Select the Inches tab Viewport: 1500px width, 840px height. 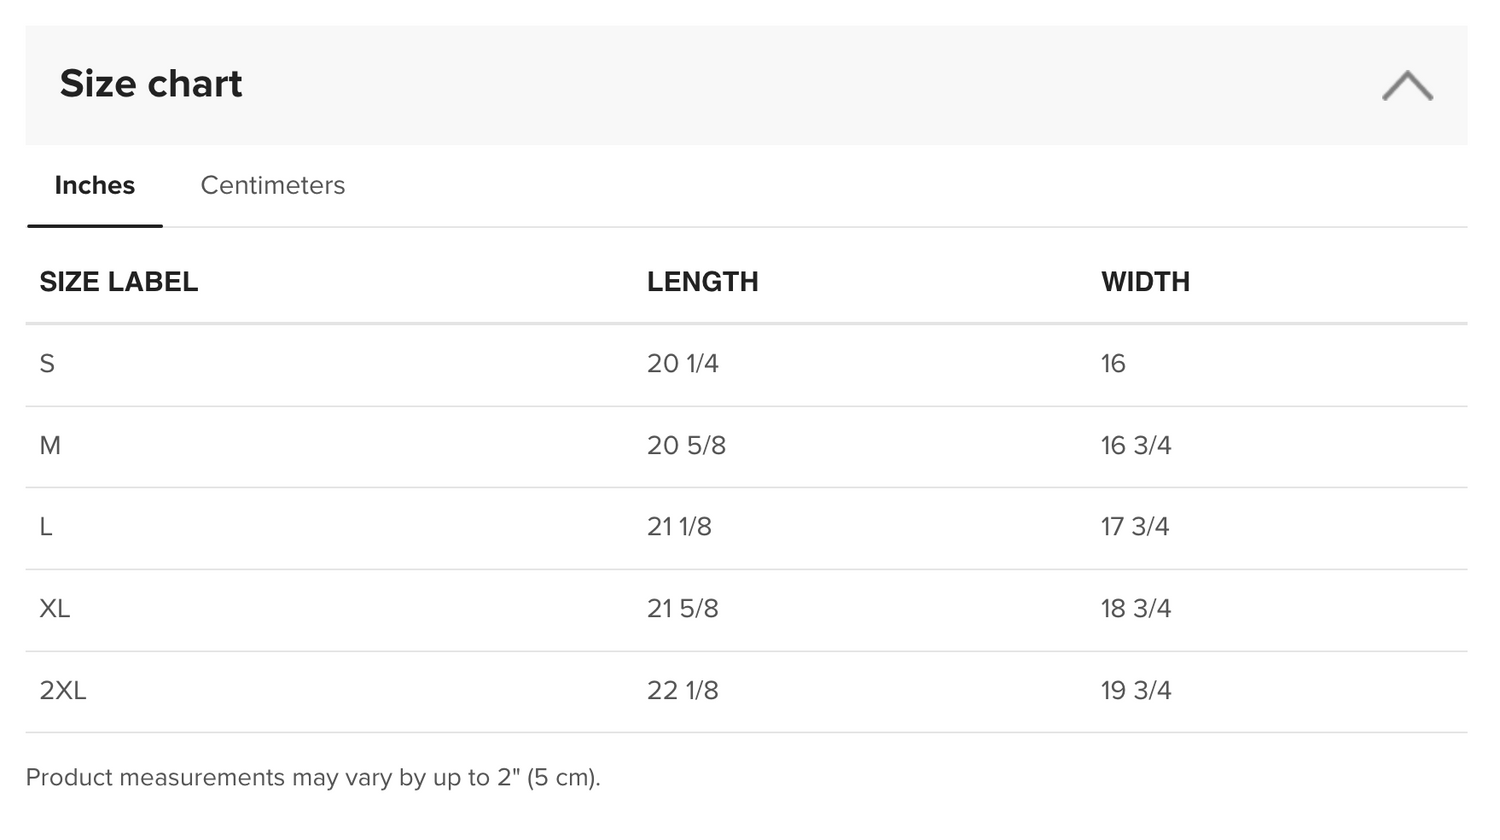94,185
